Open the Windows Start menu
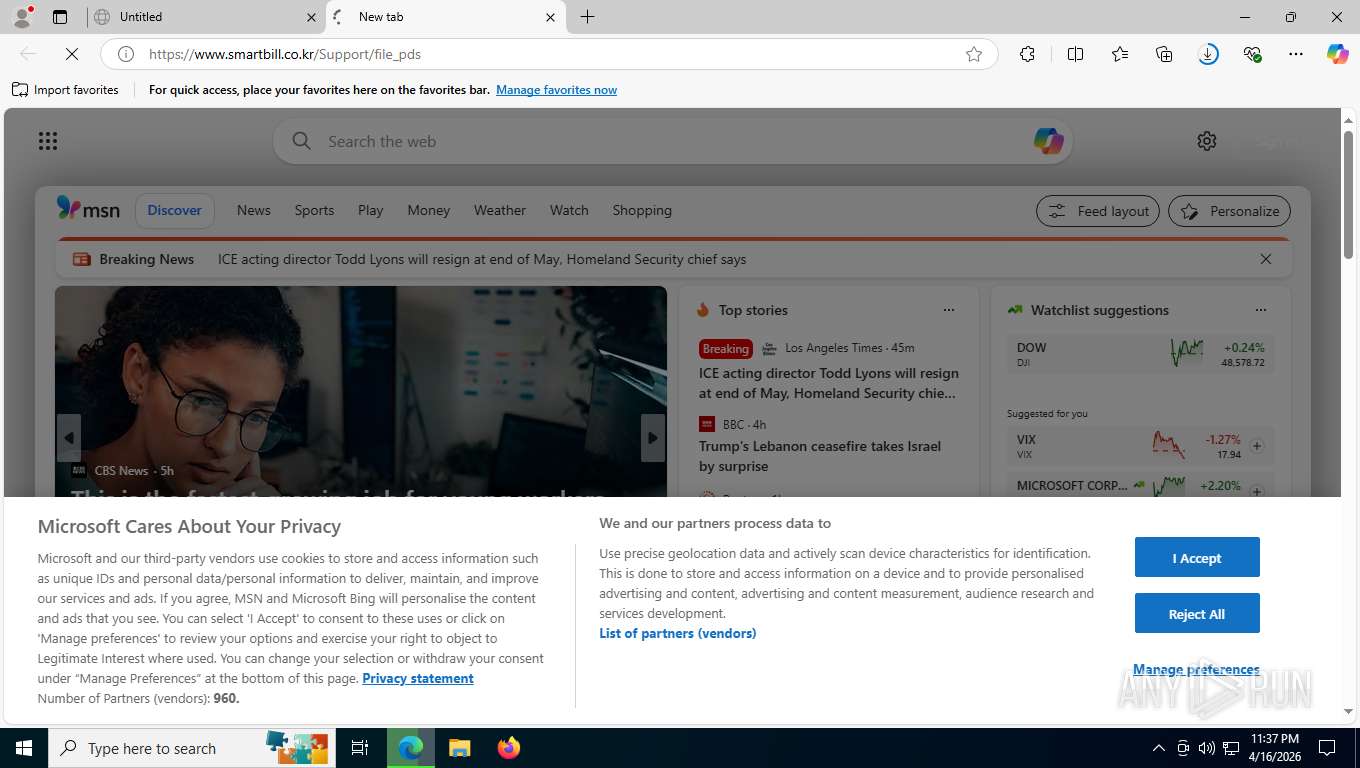Viewport: 1360px width, 768px height. [23, 748]
